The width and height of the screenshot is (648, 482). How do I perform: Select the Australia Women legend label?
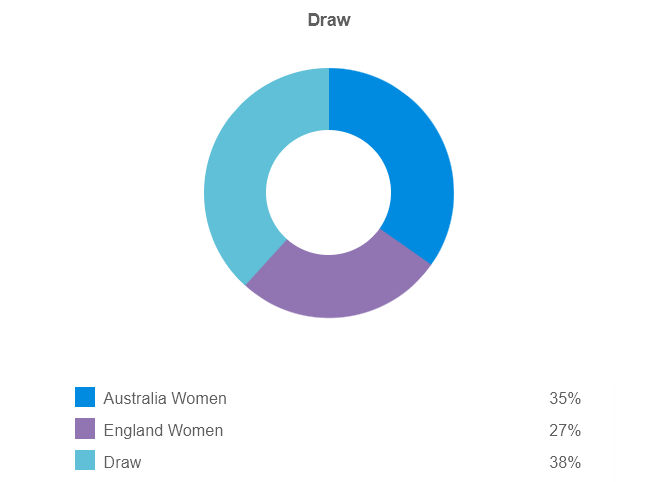click(165, 398)
